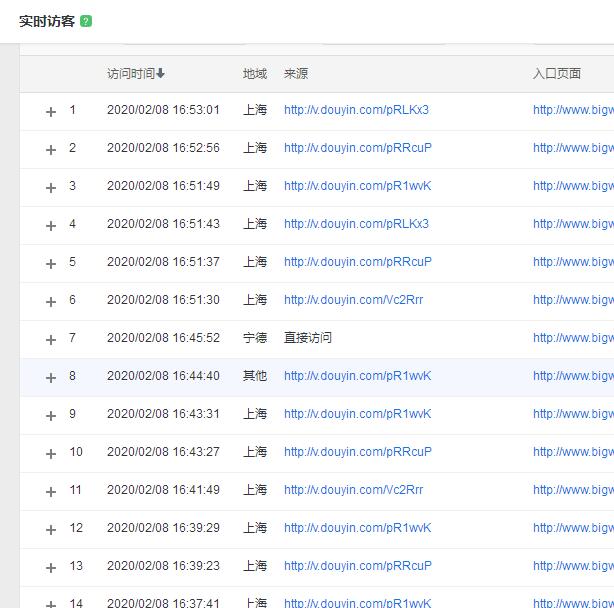Select timestamp 2020/02/08 16:39:23
Screen dimensions: 614x608
pos(163,566)
